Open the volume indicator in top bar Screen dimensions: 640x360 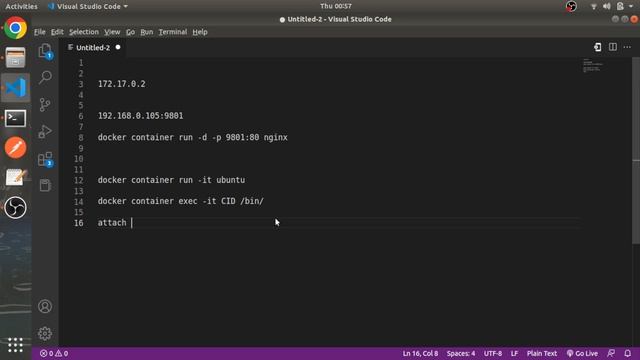point(607,6)
